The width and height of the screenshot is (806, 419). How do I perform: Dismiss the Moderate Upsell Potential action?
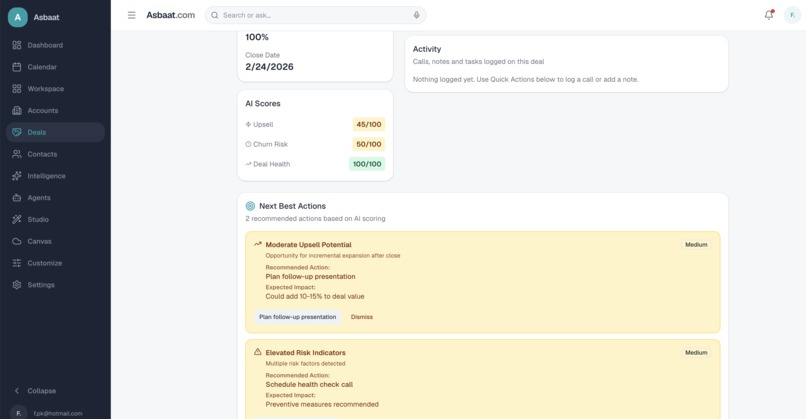362,317
